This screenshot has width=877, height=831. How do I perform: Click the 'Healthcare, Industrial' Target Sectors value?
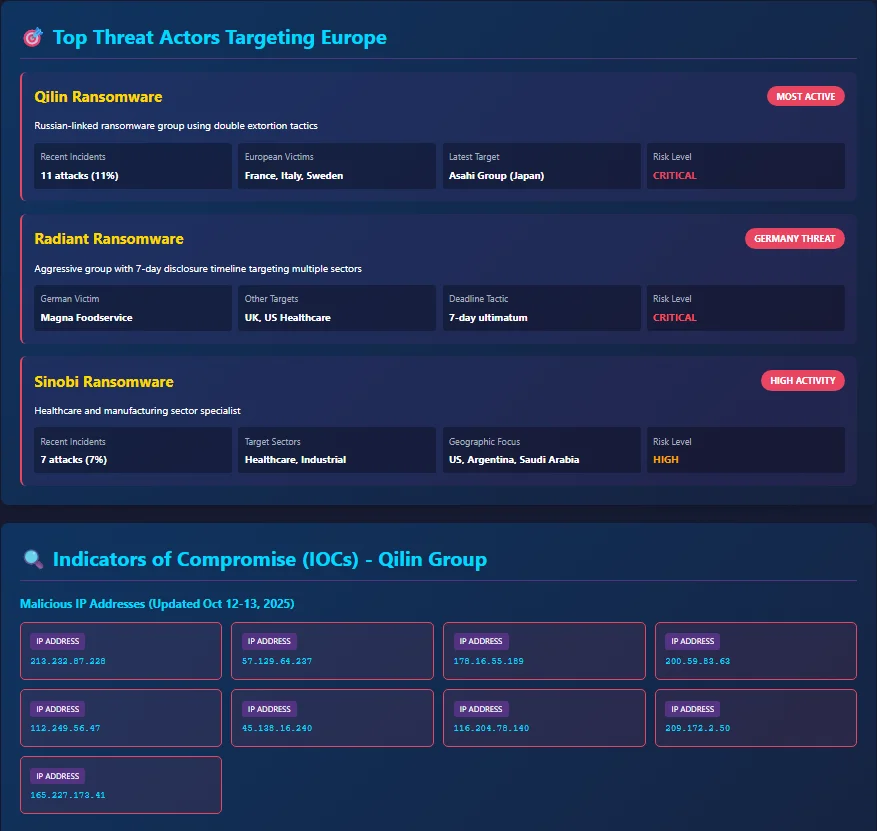(295, 460)
